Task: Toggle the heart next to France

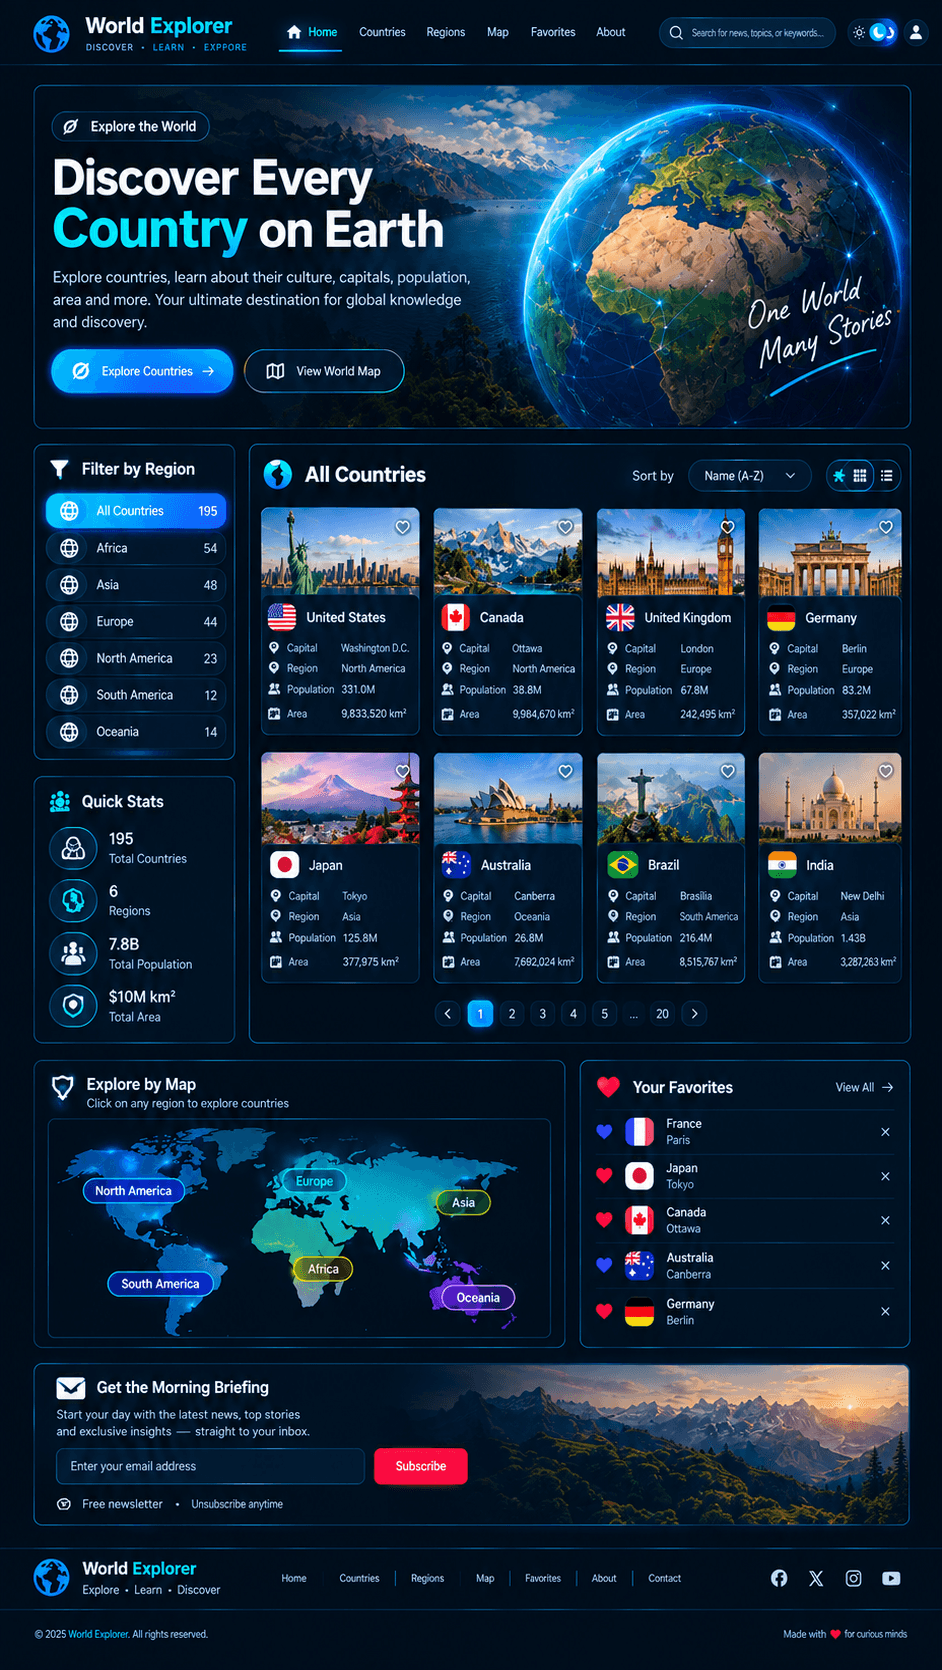Action: 604,1132
